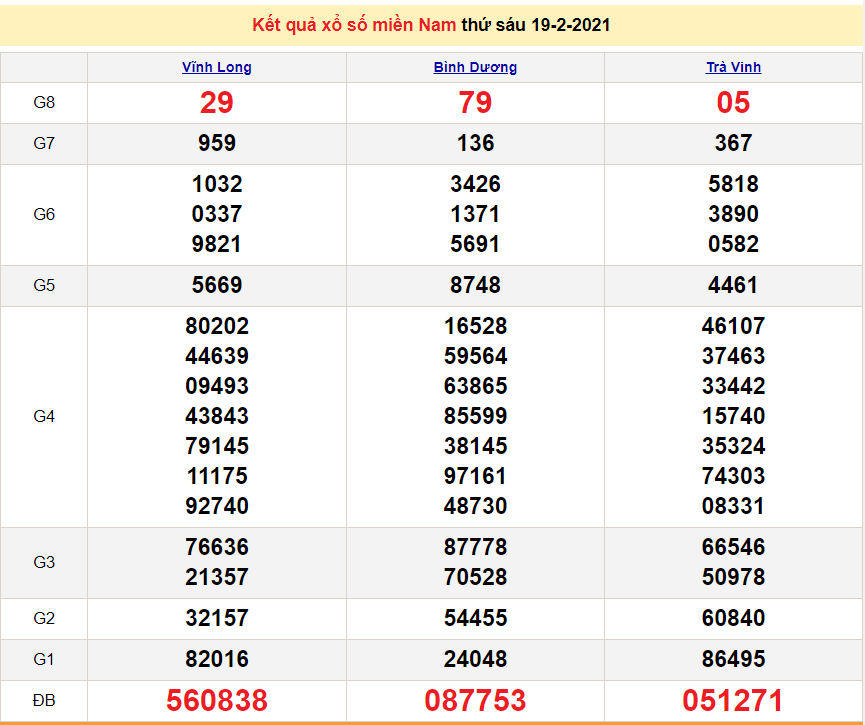Click Vĩnh Long special prize 560838
The width and height of the screenshot is (865, 725).
tap(217, 700)
